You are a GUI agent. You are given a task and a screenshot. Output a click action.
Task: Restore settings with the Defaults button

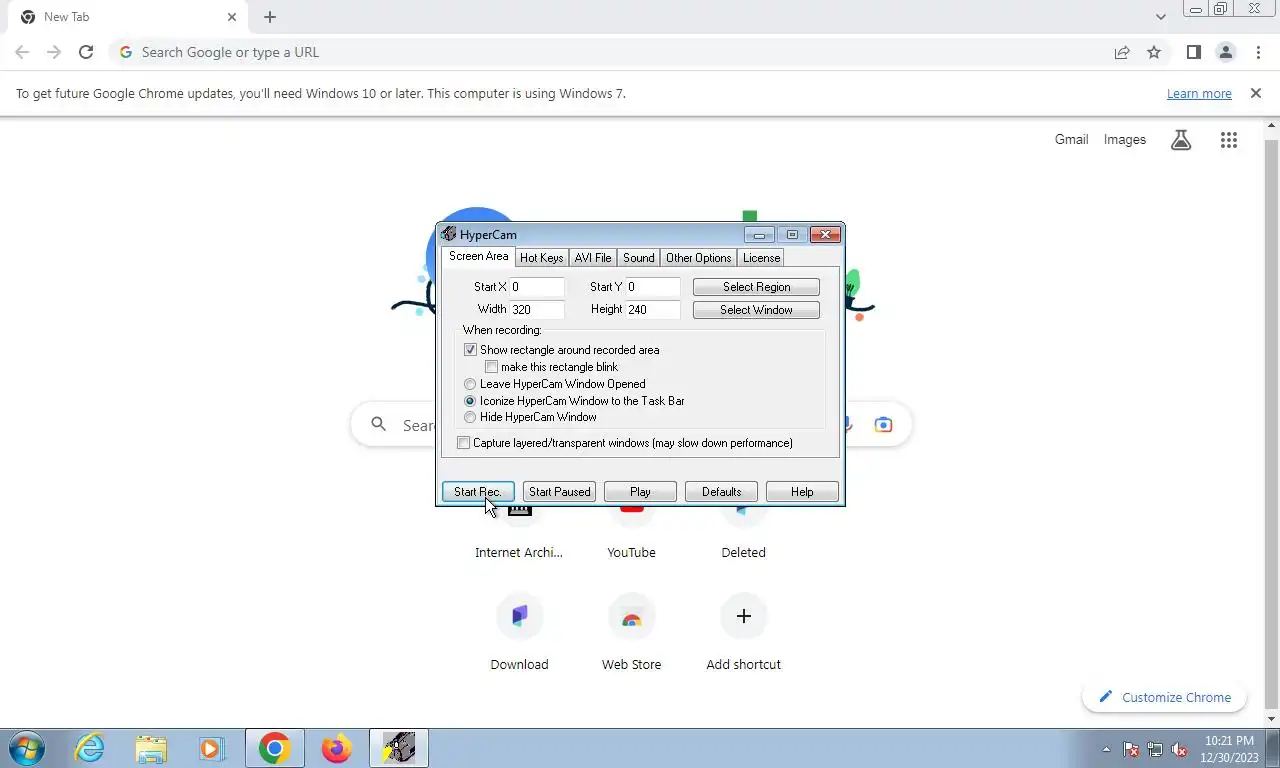click(721, 491)
